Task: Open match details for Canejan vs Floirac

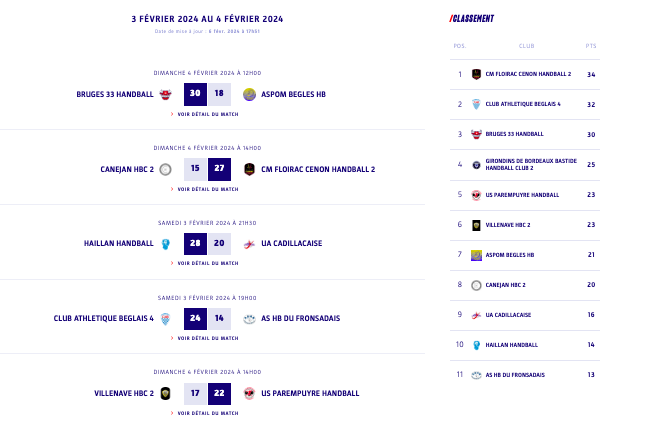Action: (207, 188)
